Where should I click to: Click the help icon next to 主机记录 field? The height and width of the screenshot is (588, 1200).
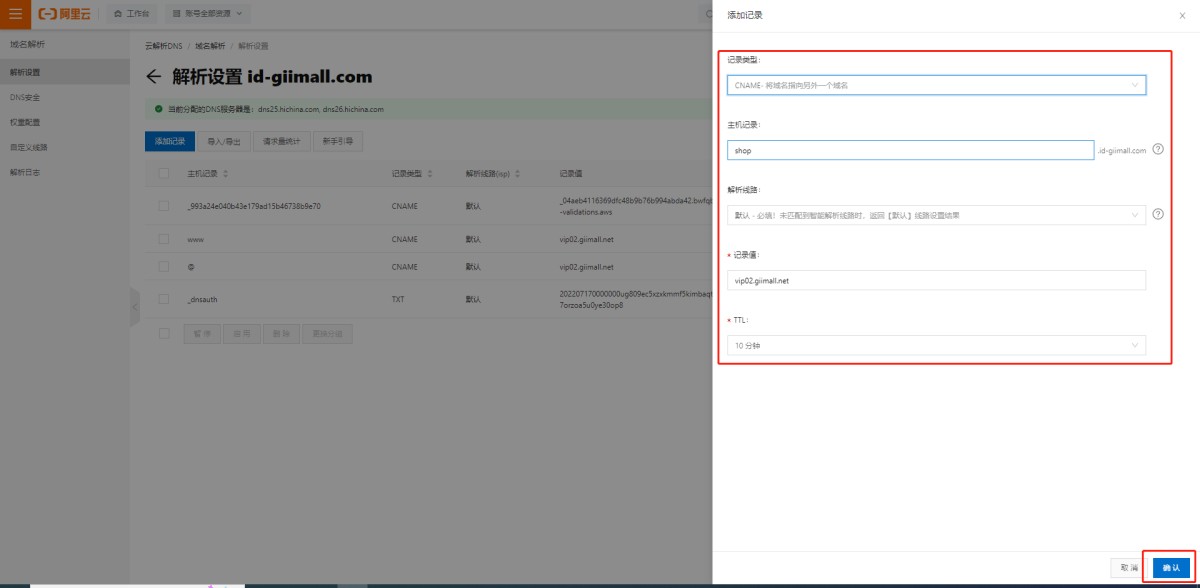pyautogui.click(x=1158, y=150)
